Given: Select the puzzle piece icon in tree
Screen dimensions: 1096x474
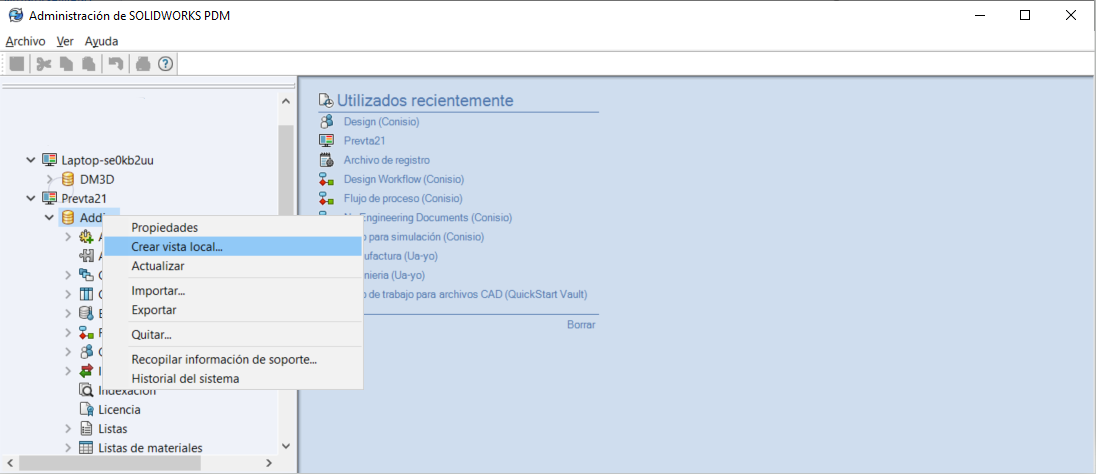Looking at the screenshot, I should [87, 256].
